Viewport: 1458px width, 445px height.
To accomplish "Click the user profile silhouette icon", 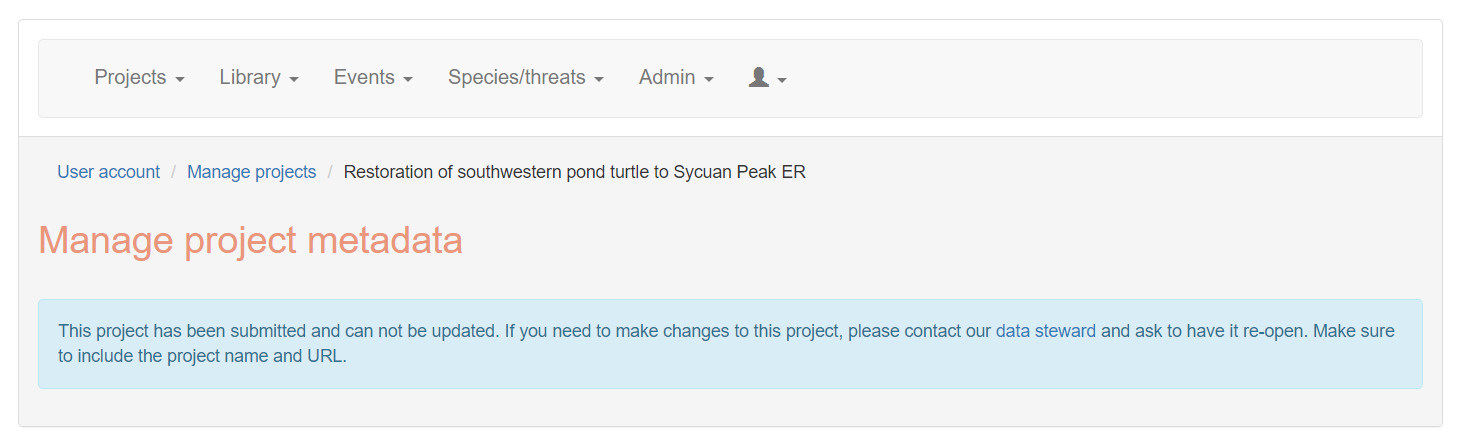I will point(758,77).
